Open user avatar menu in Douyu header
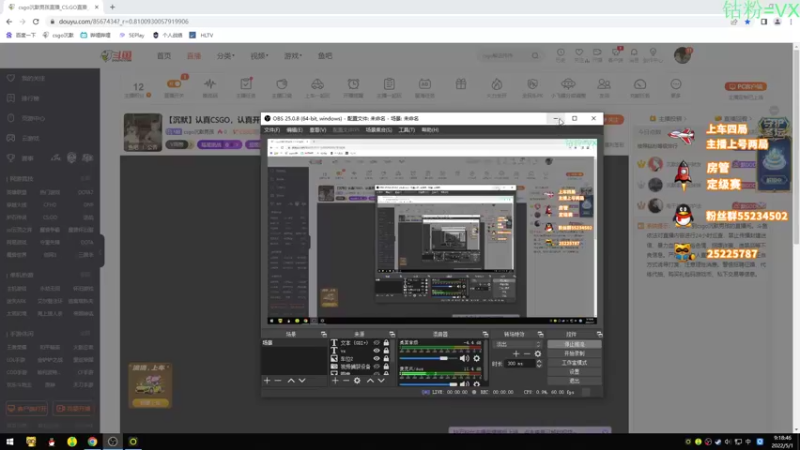The width and height of the screenshot is (800, 450). 682,55
